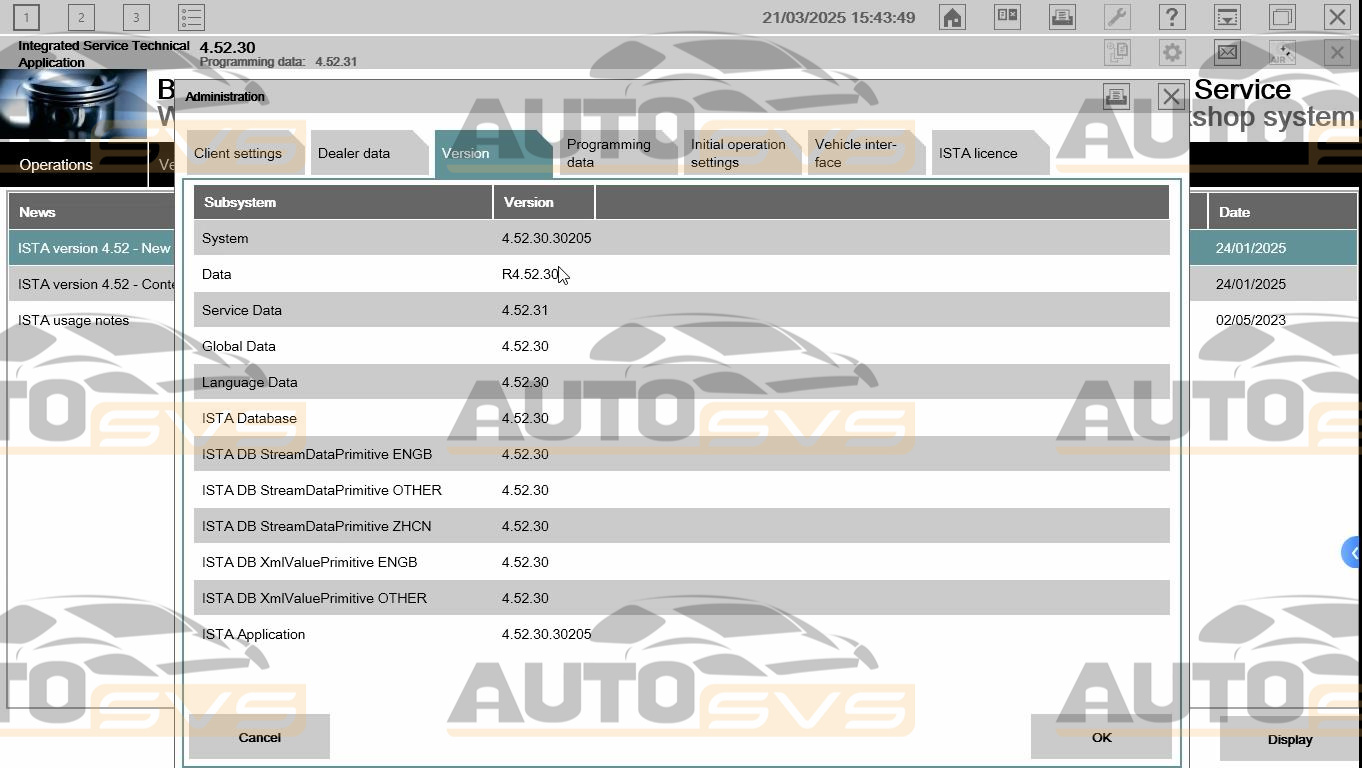The width and height of the screenshot is (1362, 768).
Task: Open the Vehicle interface tab
Action: tap(865, 153)
